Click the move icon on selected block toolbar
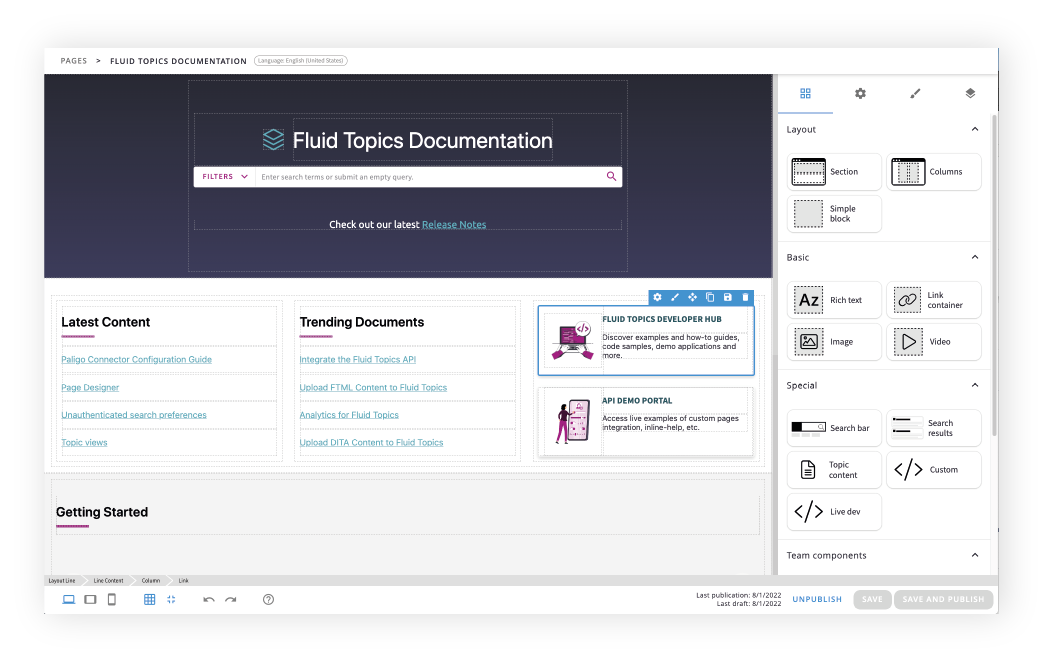1052x663 pixels. [692, 297]
